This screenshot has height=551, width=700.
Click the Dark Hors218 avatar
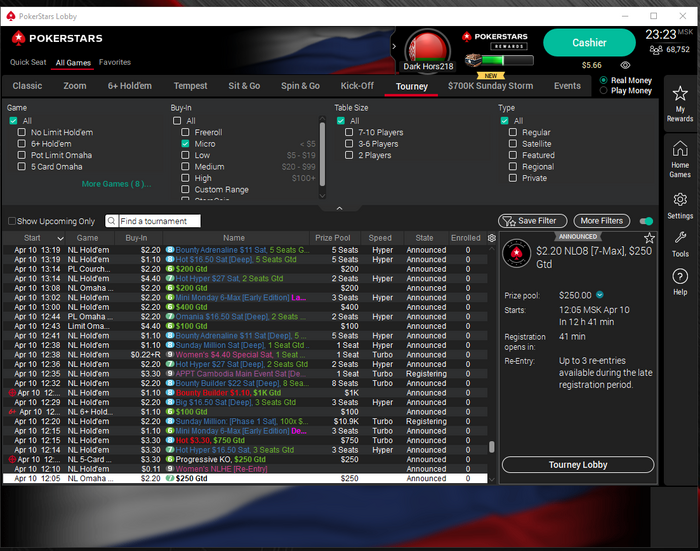coord(428,50)
